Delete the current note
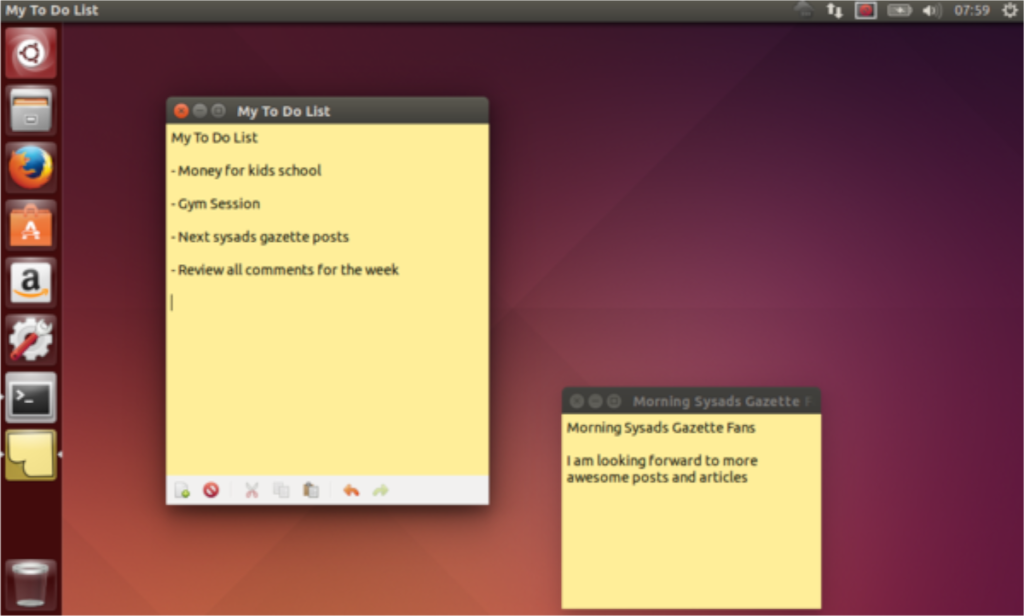Viewport: 1024px width, 616px height. click(211, 489)
